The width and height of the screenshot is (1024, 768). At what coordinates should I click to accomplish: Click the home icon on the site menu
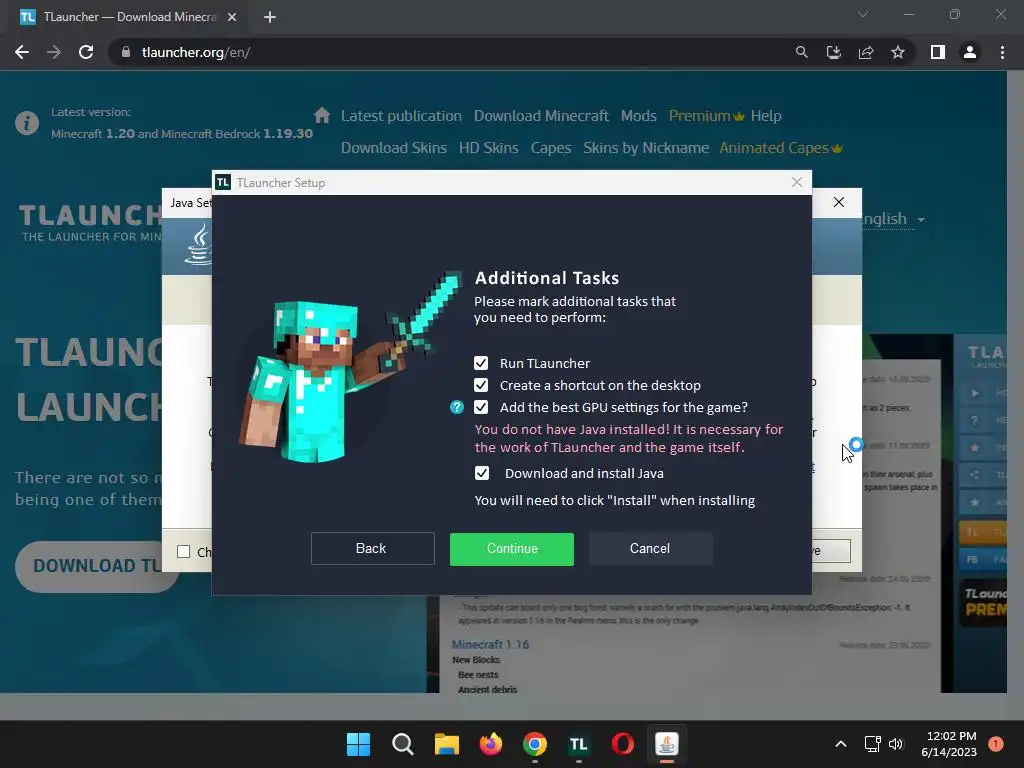point(321,116)
